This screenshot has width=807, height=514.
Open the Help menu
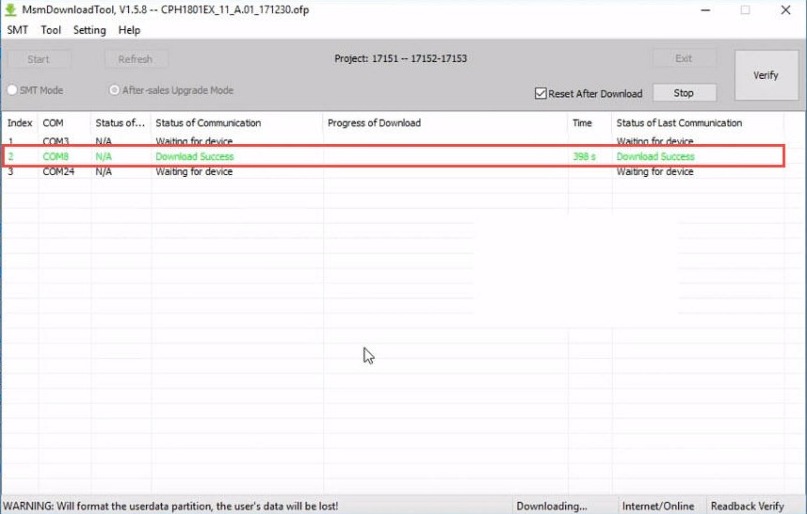[129, 30]
